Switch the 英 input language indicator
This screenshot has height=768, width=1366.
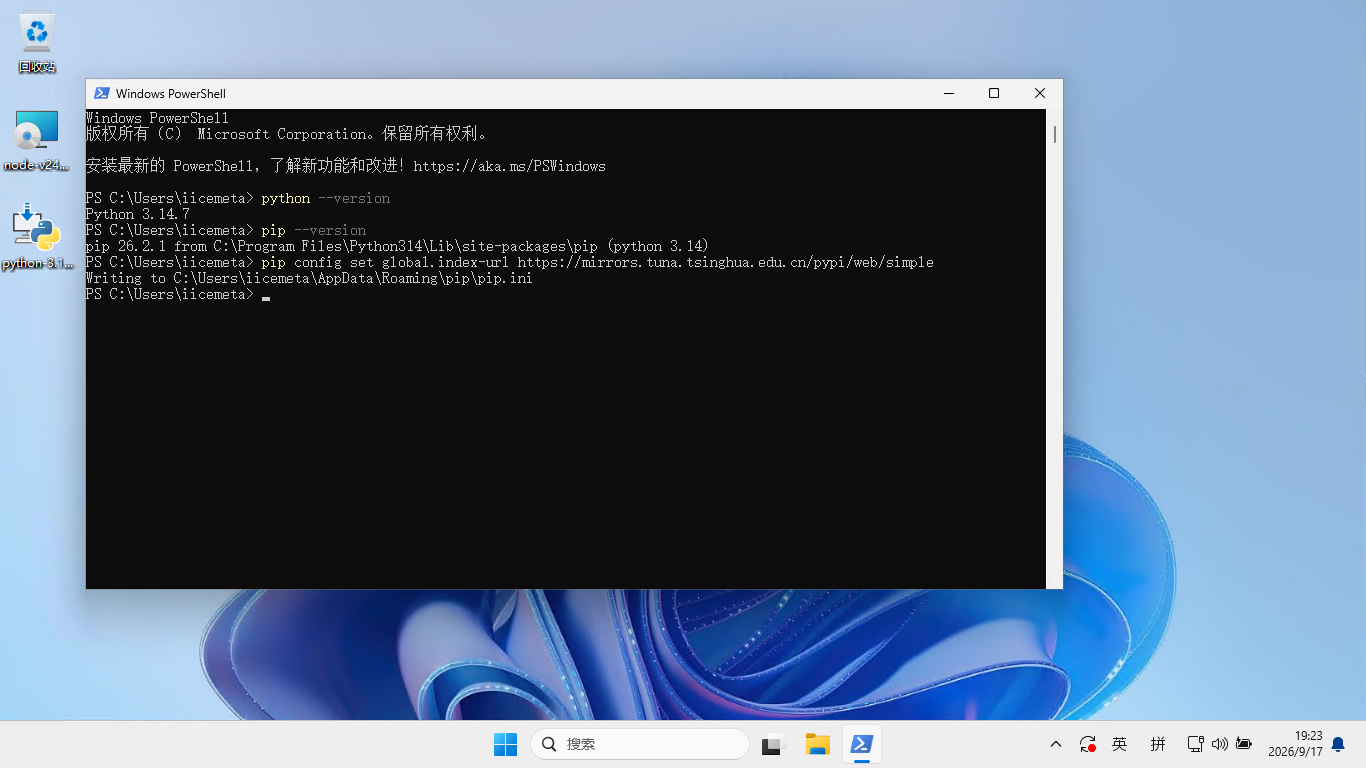click(x=1120, y=744)
